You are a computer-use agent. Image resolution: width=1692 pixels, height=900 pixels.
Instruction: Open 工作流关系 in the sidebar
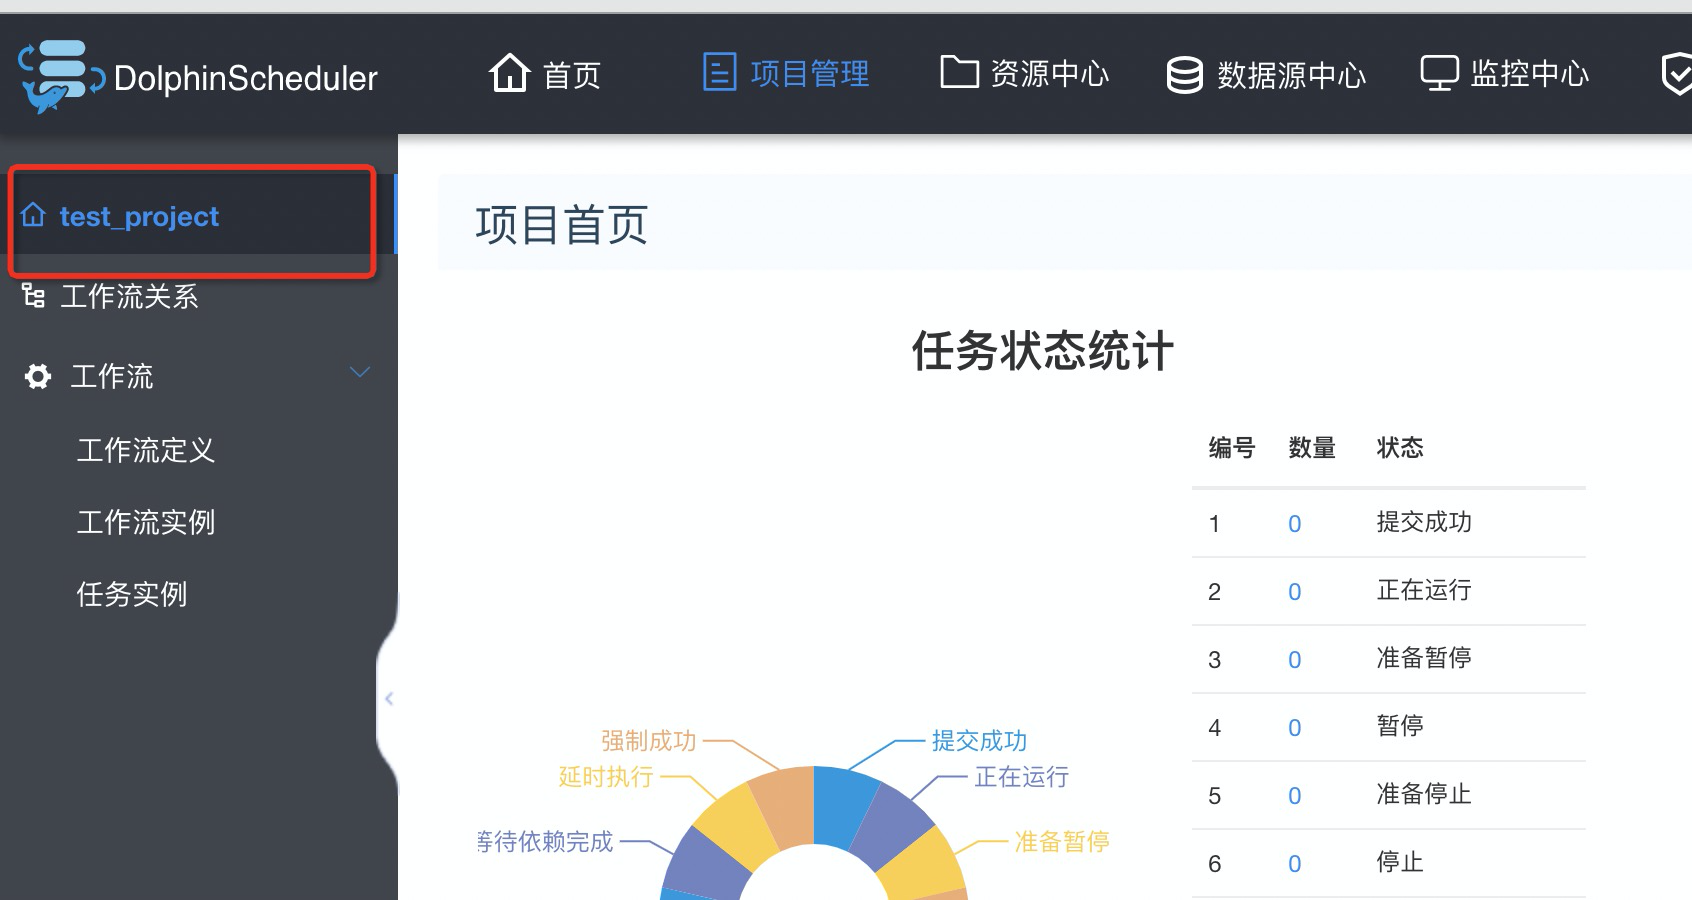(x=129, y=296)
